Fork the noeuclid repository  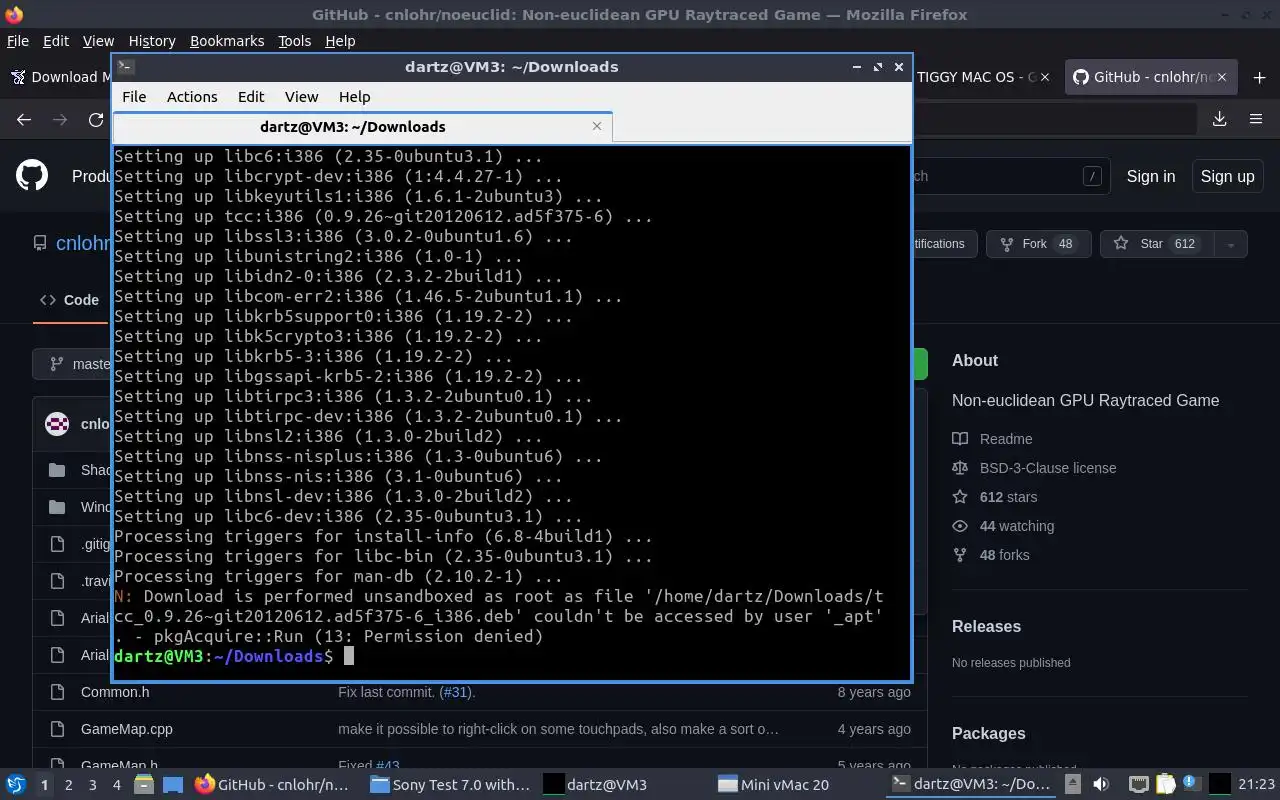(x=1037, y=244)
